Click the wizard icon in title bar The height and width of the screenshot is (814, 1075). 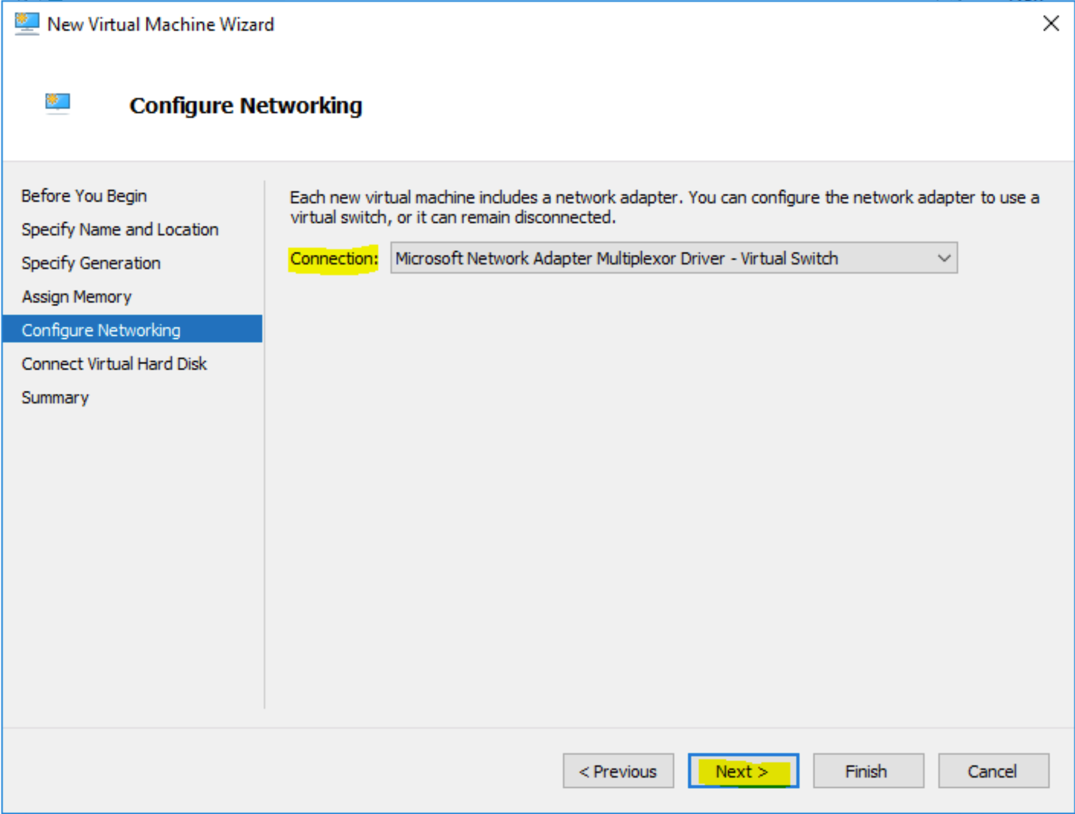27,24
